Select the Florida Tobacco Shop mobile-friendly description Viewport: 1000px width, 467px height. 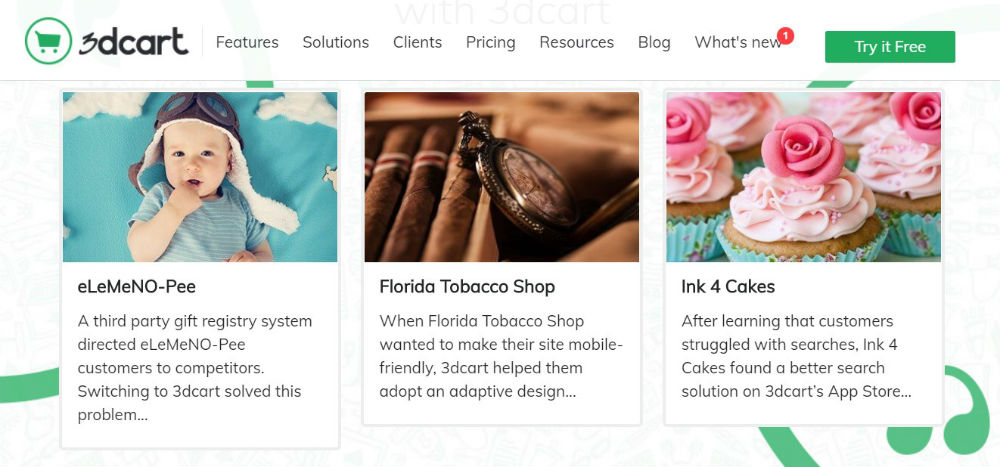[501, 357]
